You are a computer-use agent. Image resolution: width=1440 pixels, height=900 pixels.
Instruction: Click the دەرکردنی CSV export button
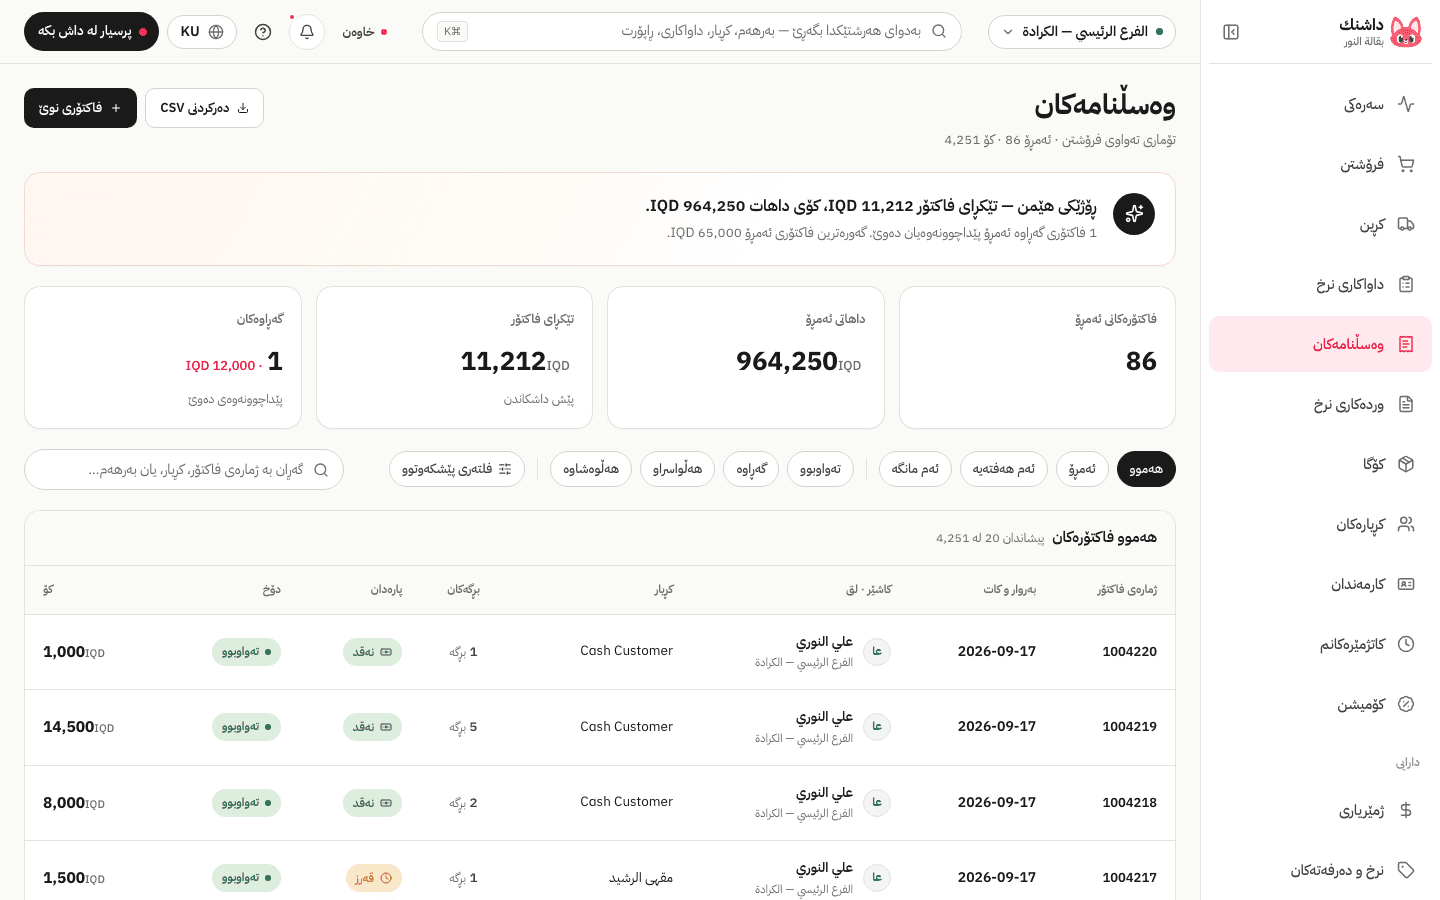point(204,108)
